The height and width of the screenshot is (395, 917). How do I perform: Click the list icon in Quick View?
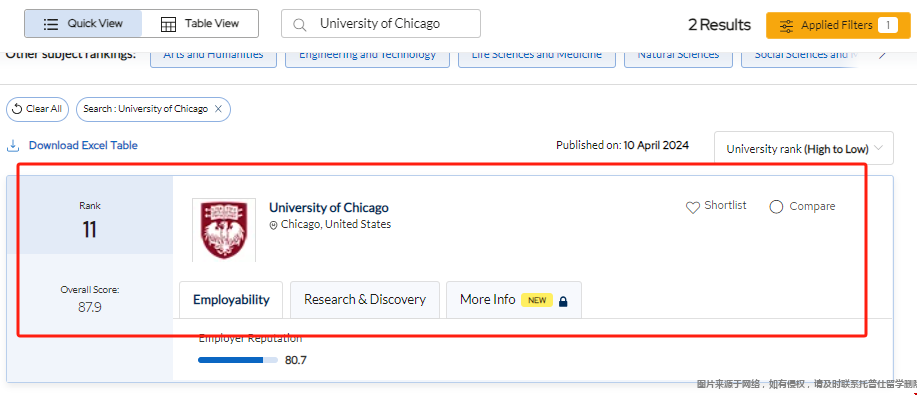pyautogui.click(x=51, y=24)
